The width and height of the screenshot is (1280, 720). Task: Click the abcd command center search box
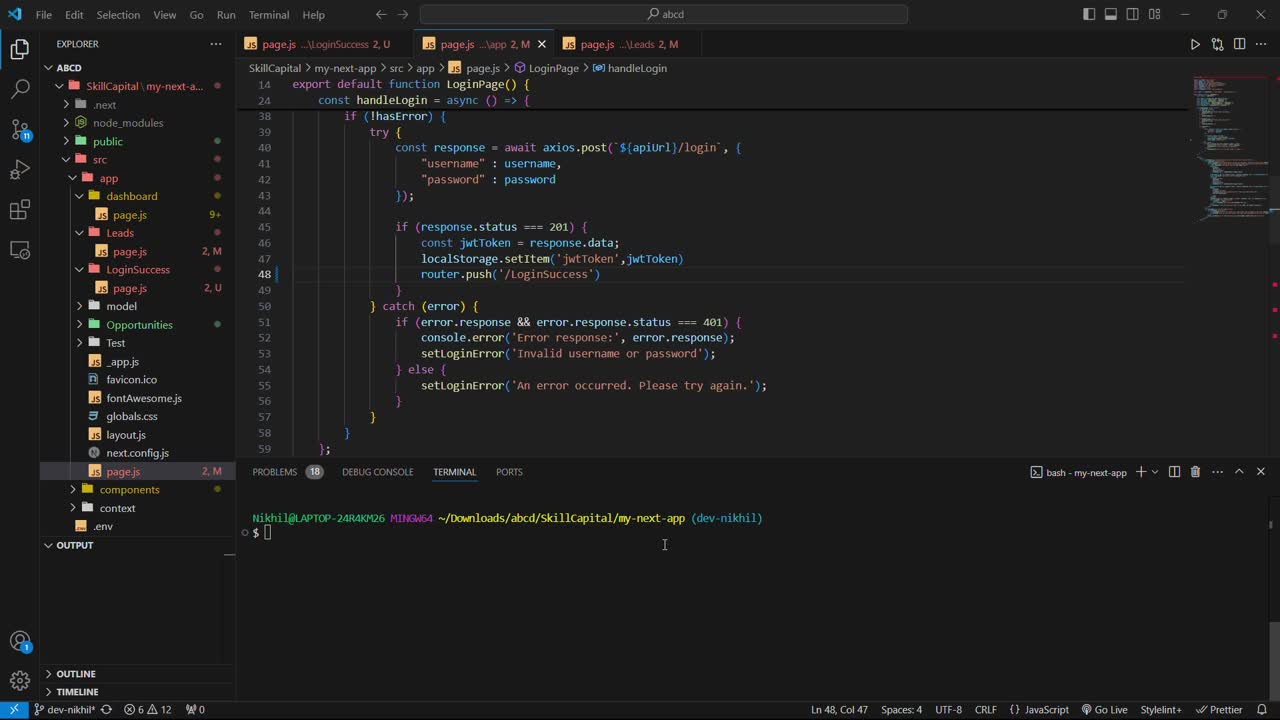(664, 15)
